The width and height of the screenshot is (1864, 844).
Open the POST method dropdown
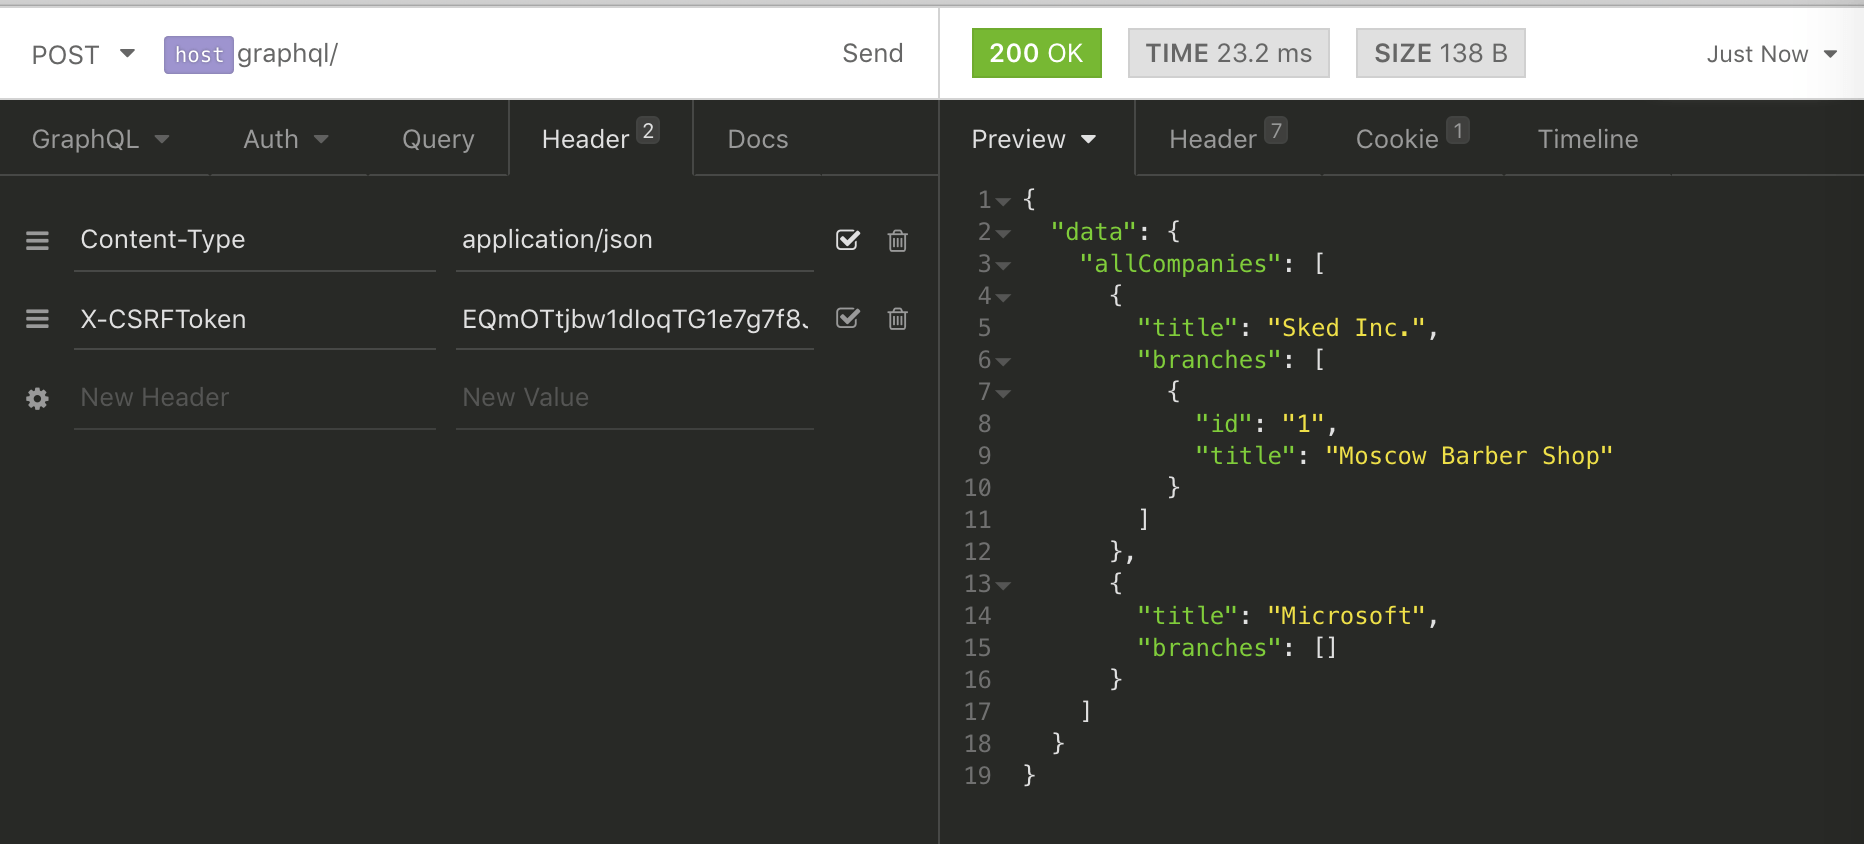(83, 54)
